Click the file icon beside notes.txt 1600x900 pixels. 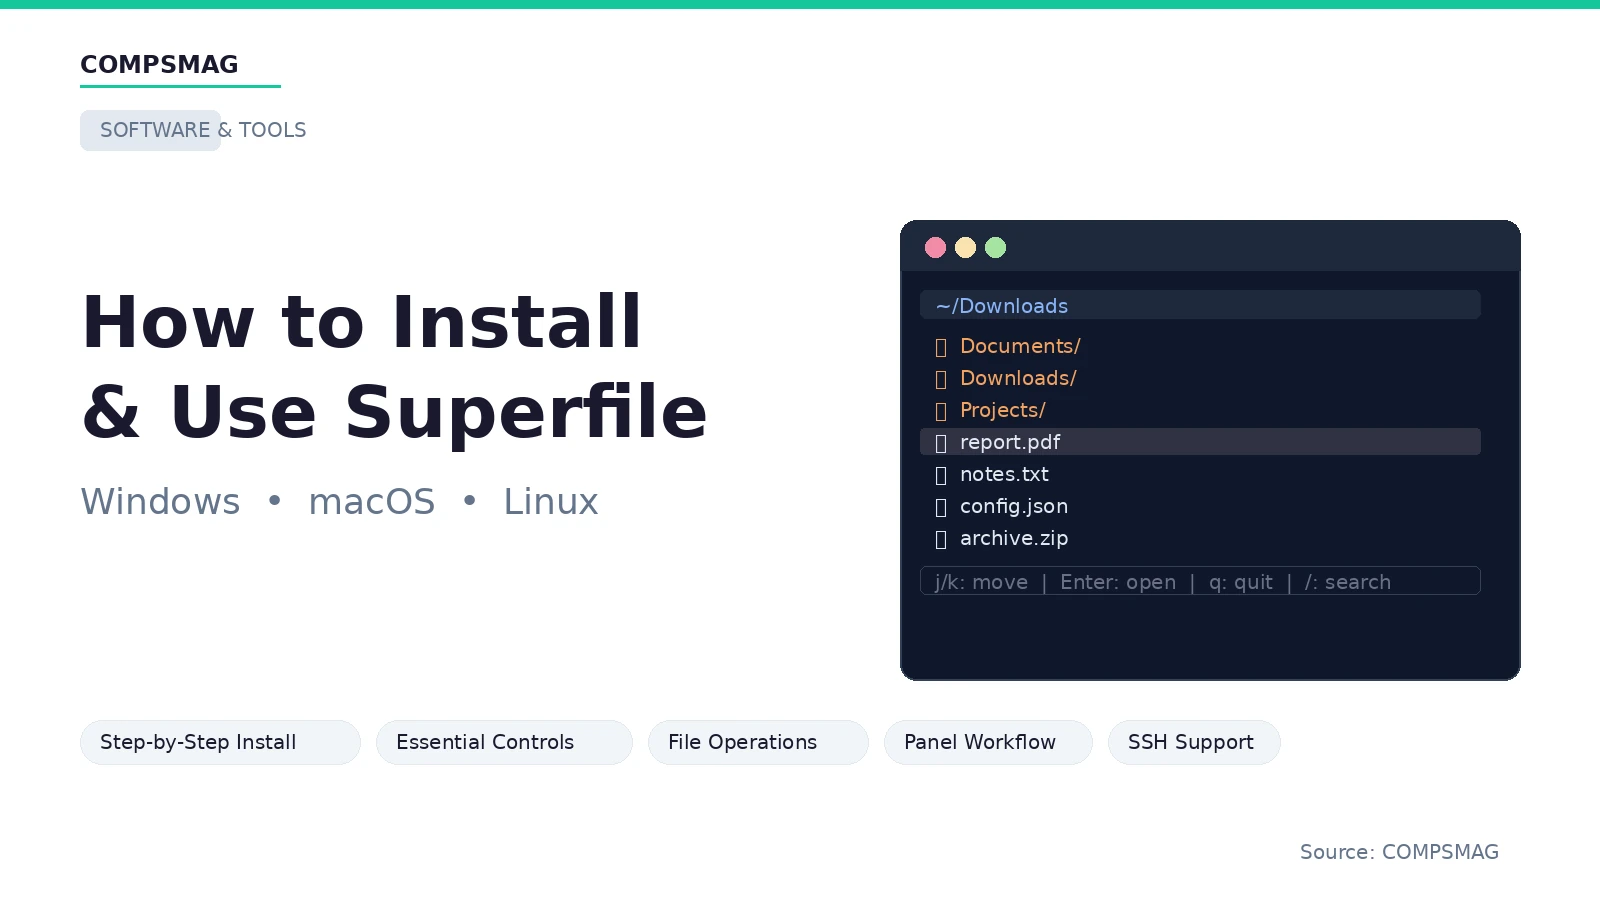point(941,475)
